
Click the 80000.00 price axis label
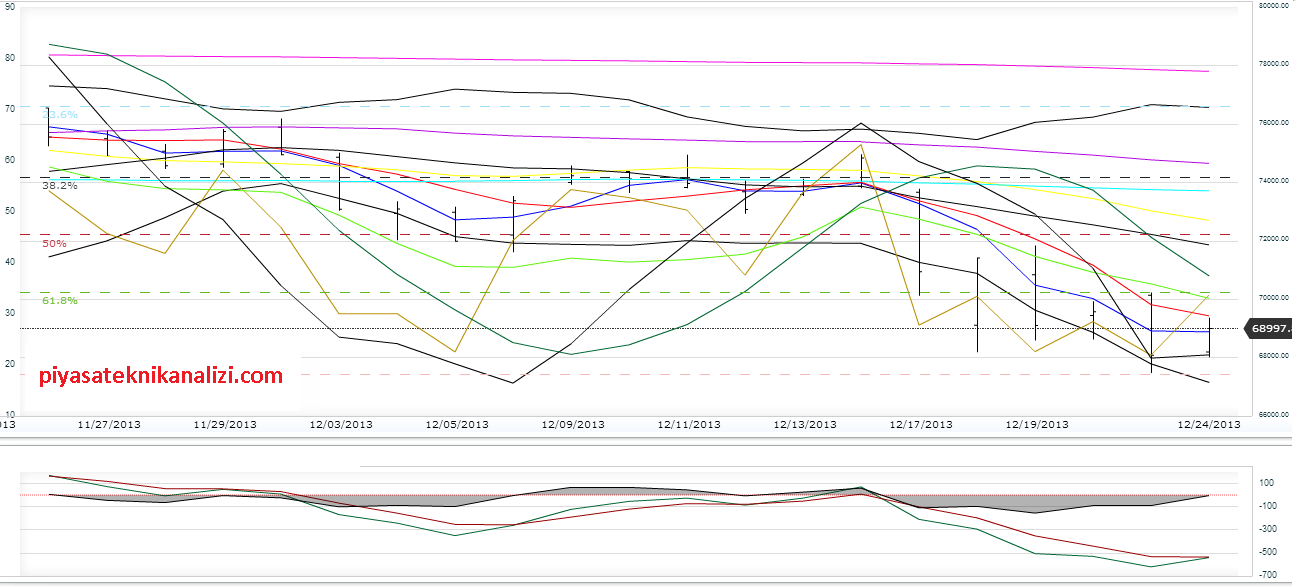1271,6
